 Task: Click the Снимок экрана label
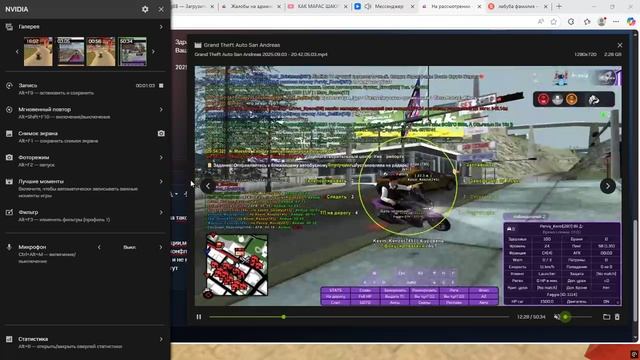[x=38, y=133]
